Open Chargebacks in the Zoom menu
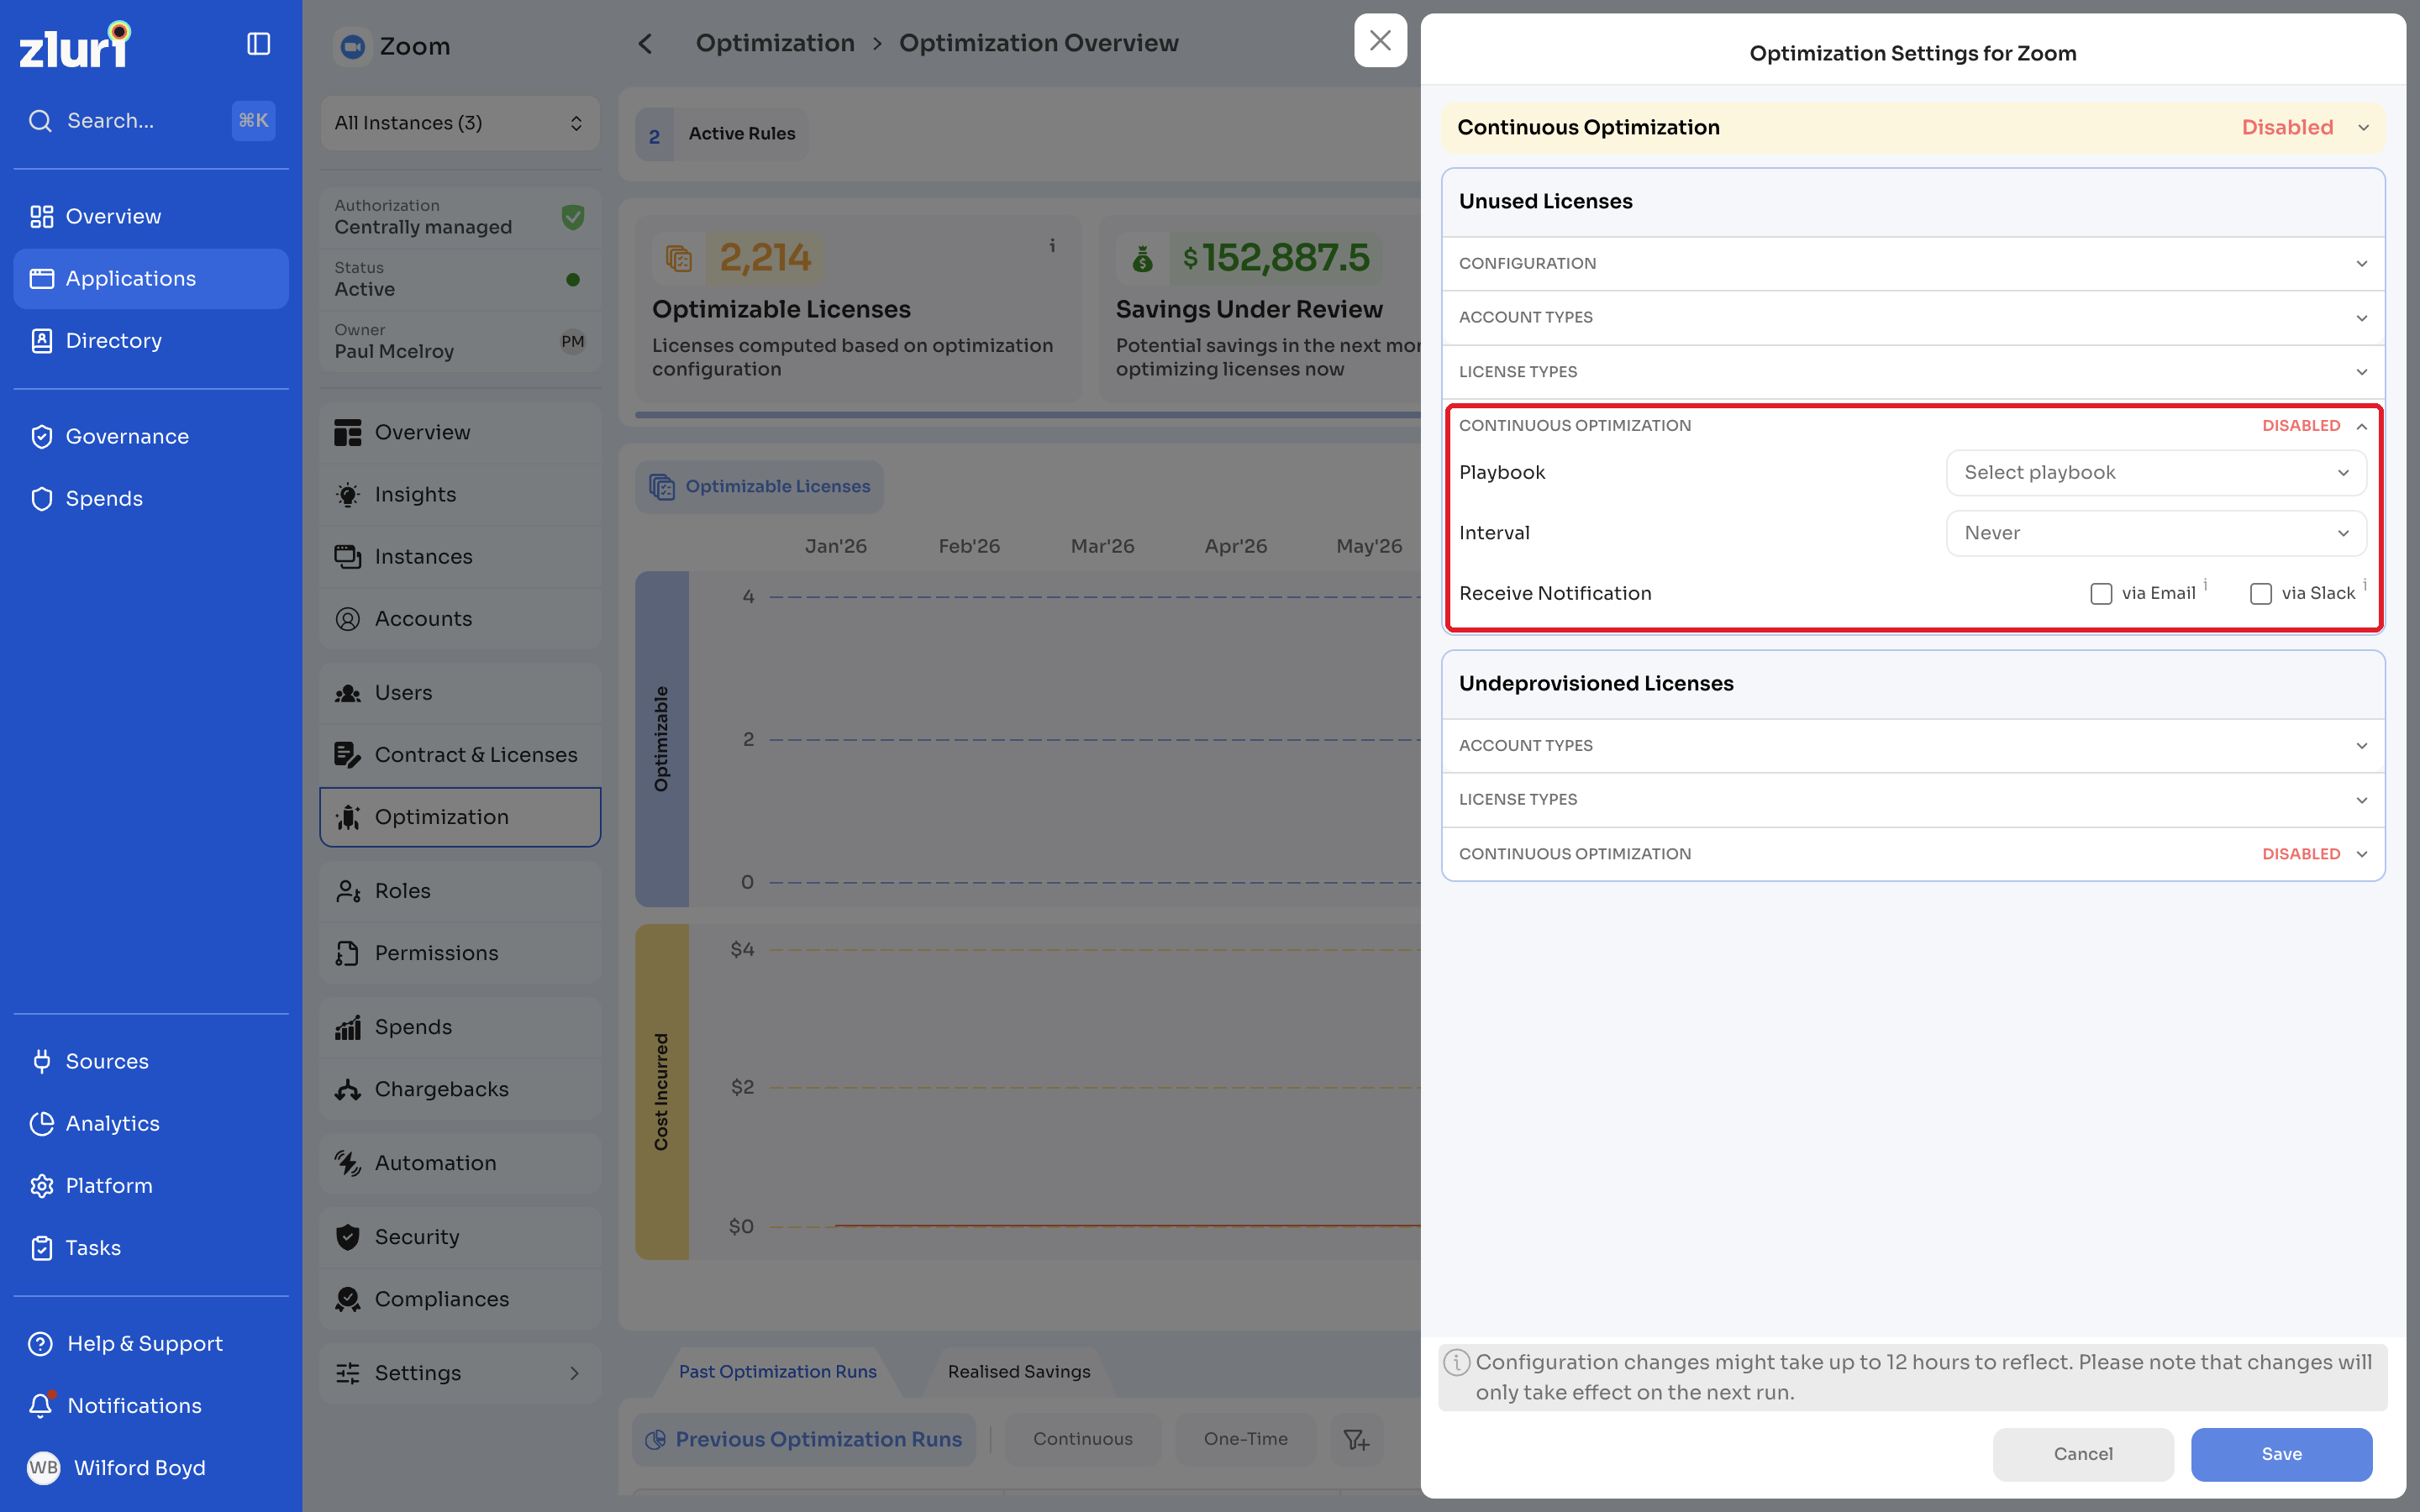This screenshot has height=1512, width=2420. click(460, 1089)
